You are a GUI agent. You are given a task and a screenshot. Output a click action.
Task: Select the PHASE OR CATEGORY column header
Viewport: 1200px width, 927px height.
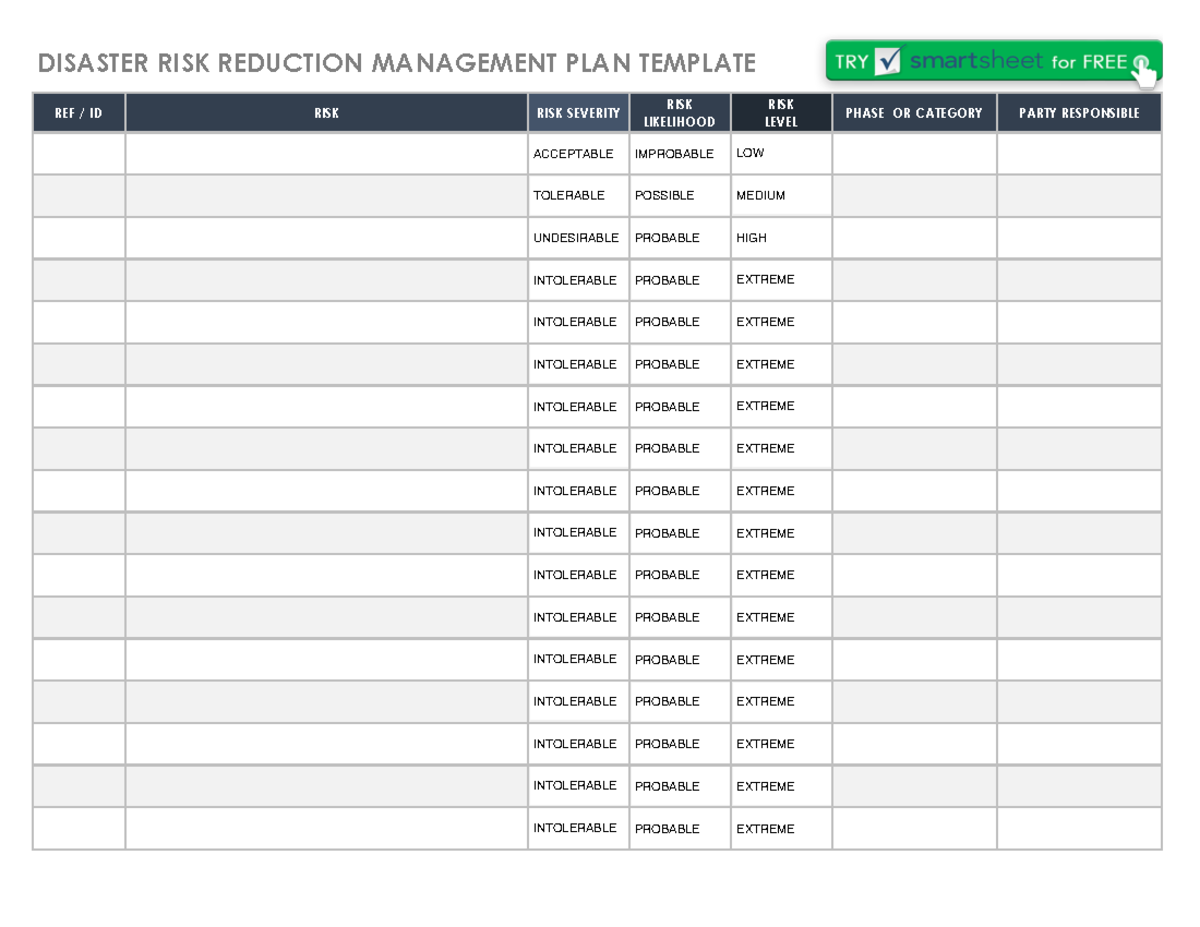[914, 113]
